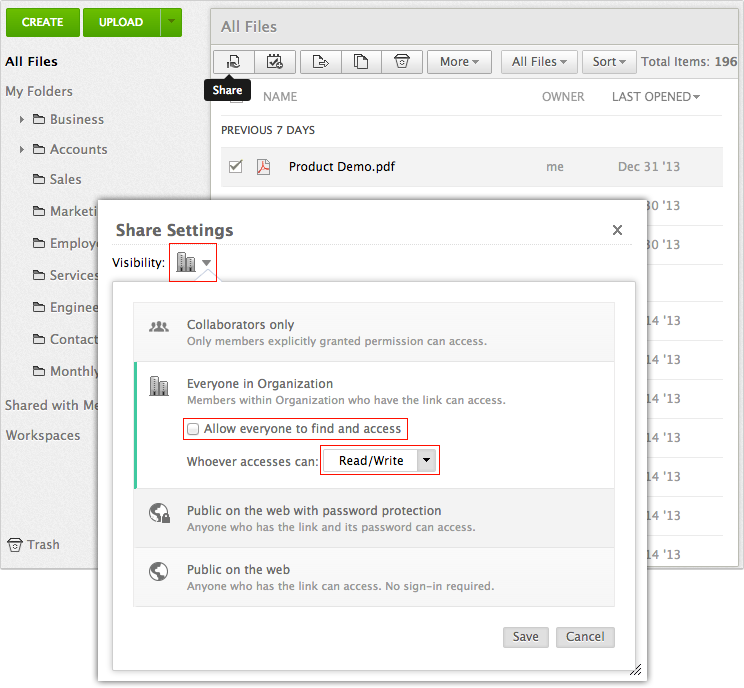Screen dimensions: 744x688
Task: Open the All Files filter dropdown
Action: (539, 62)
